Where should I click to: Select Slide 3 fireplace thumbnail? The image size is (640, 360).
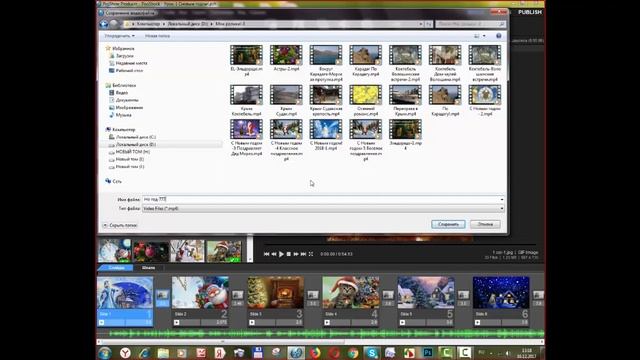(276, 293)
